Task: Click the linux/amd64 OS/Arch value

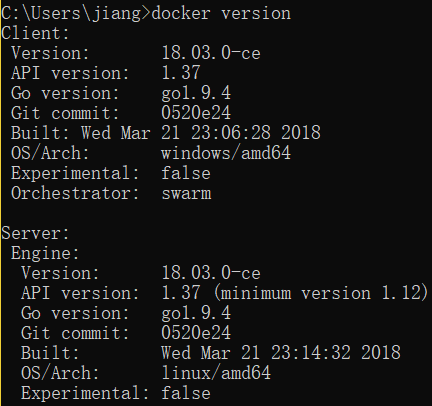Action: [216, 374]
